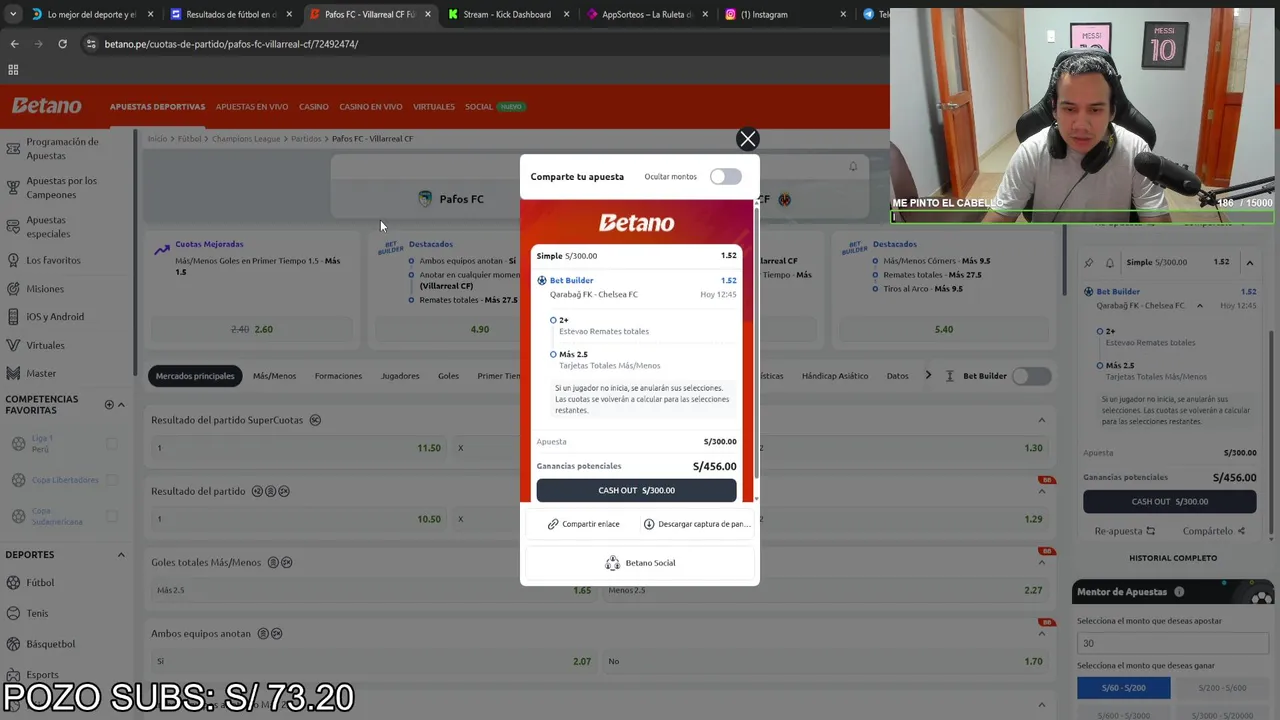
Task: Check the Liga 1 Perú checkbox
Action: [x=112, y=444]
